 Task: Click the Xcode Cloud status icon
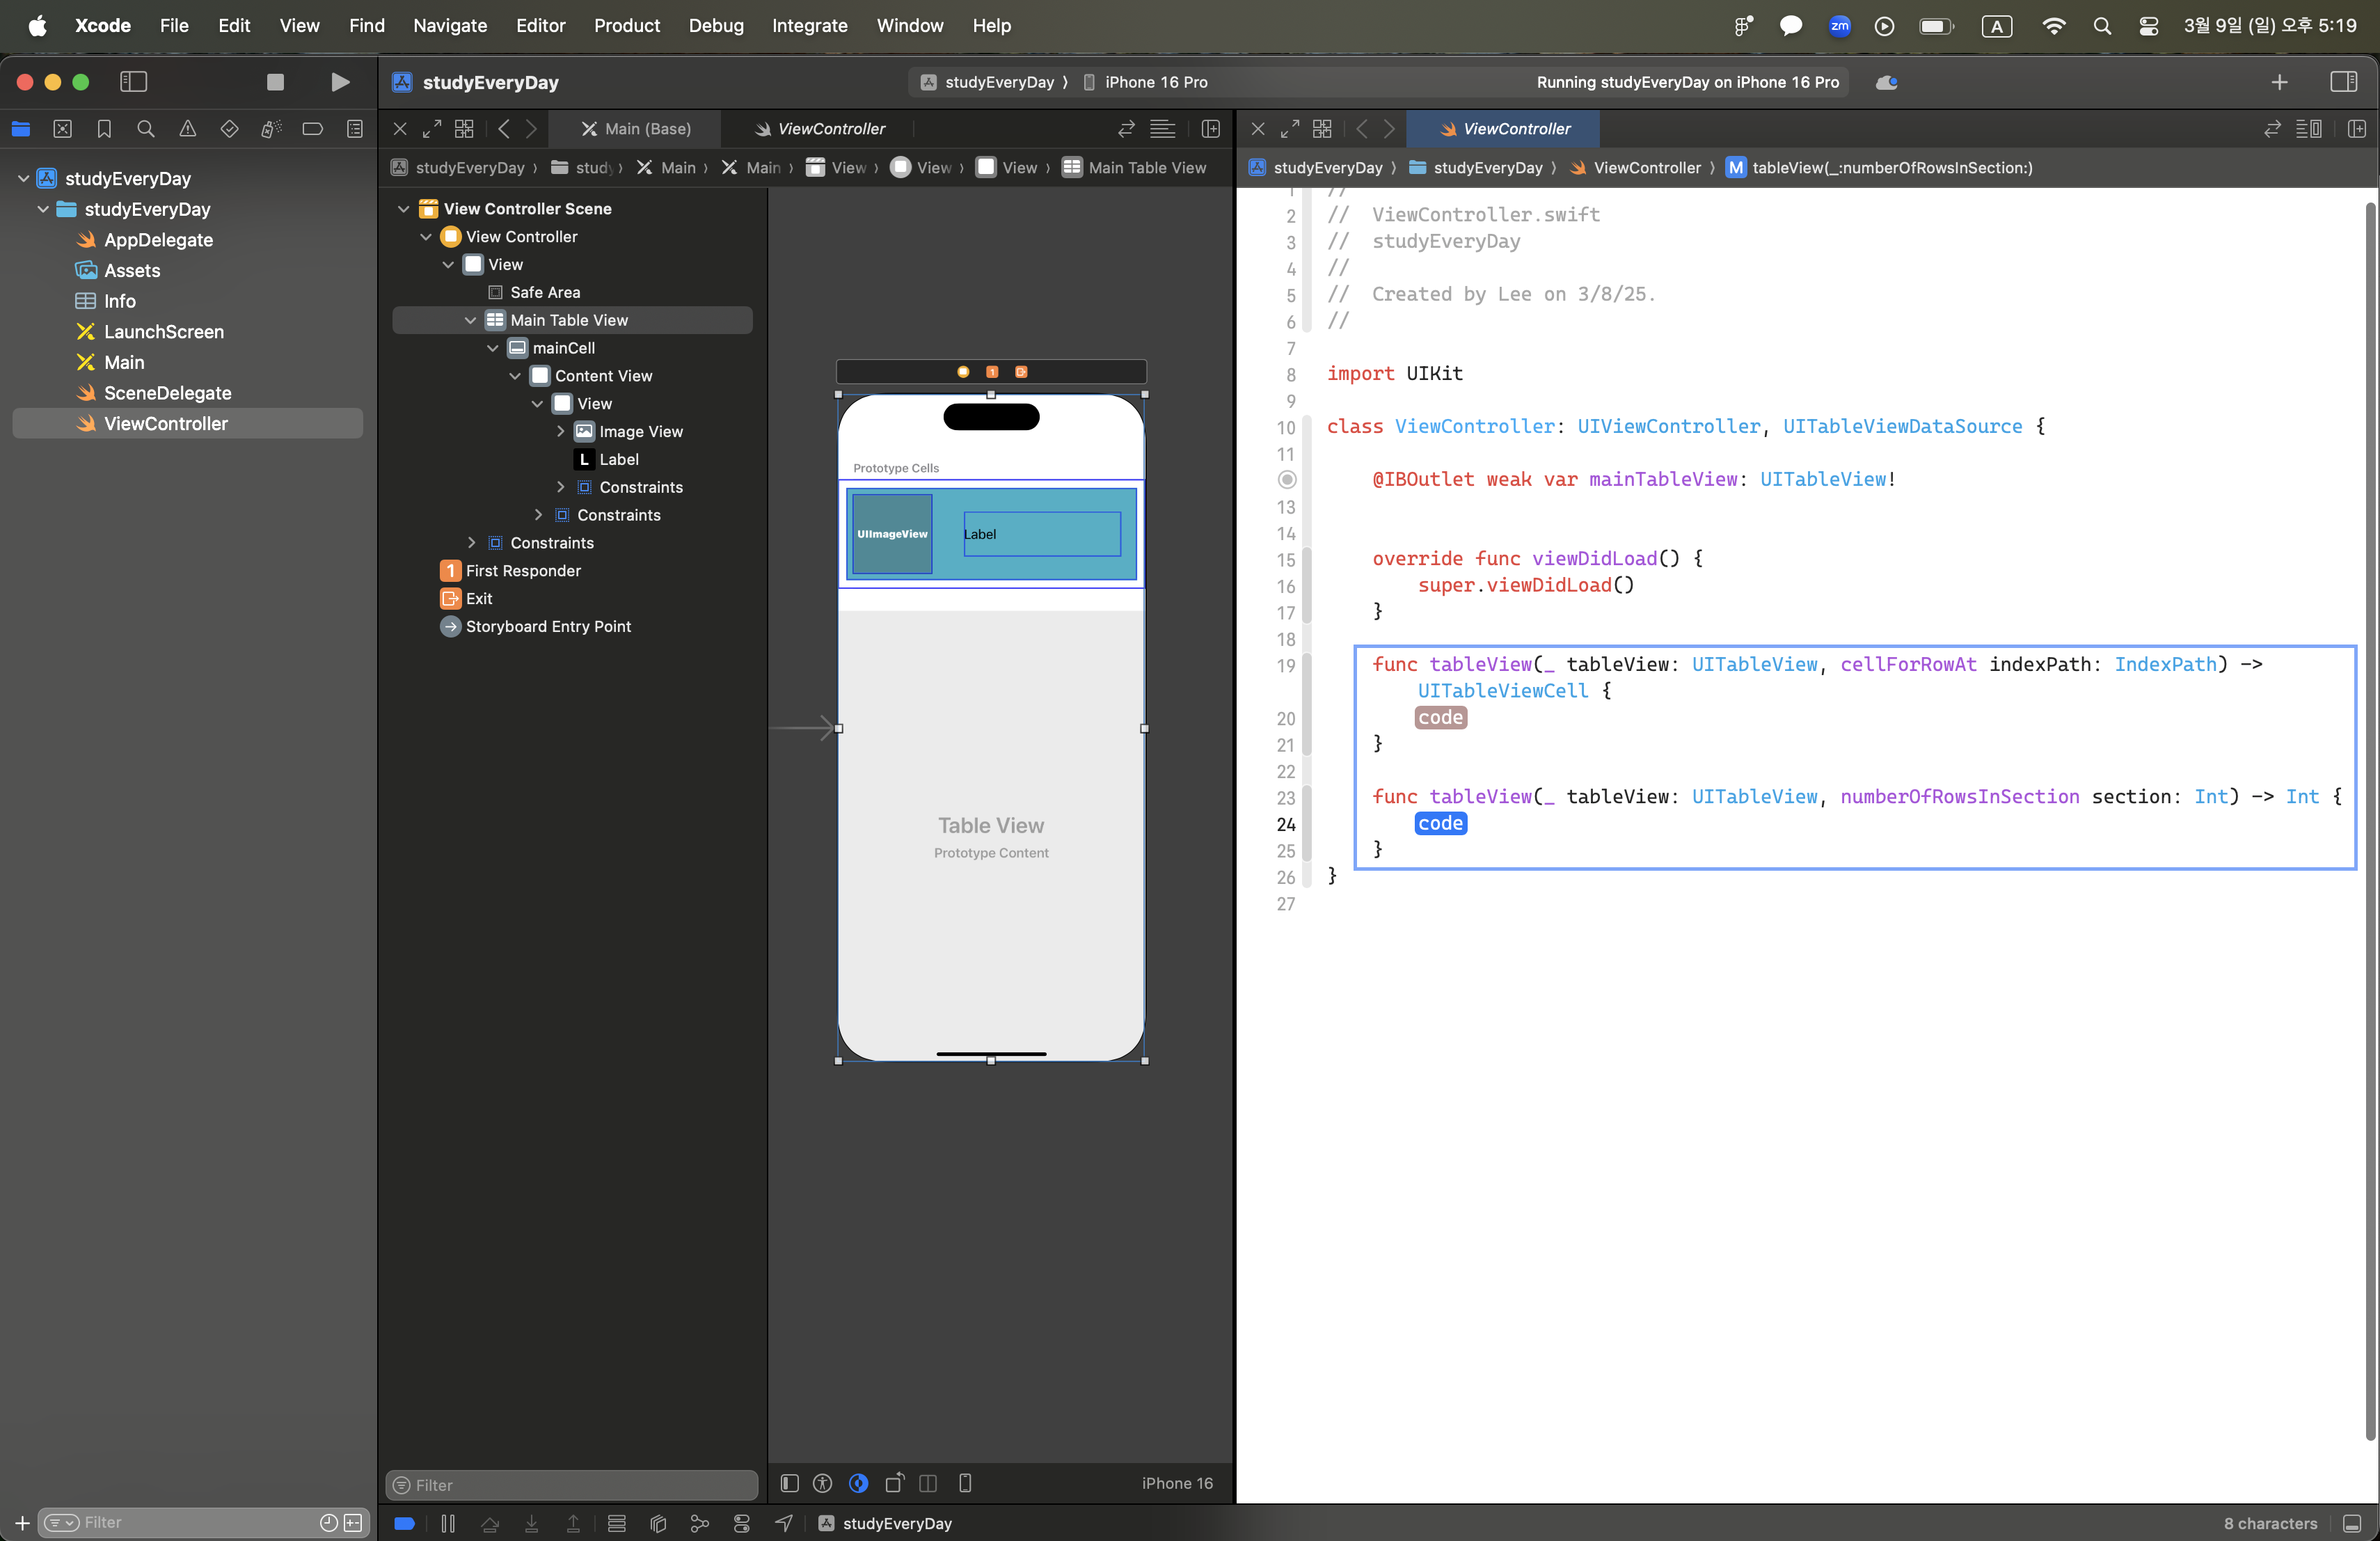tap(1887, 82)
